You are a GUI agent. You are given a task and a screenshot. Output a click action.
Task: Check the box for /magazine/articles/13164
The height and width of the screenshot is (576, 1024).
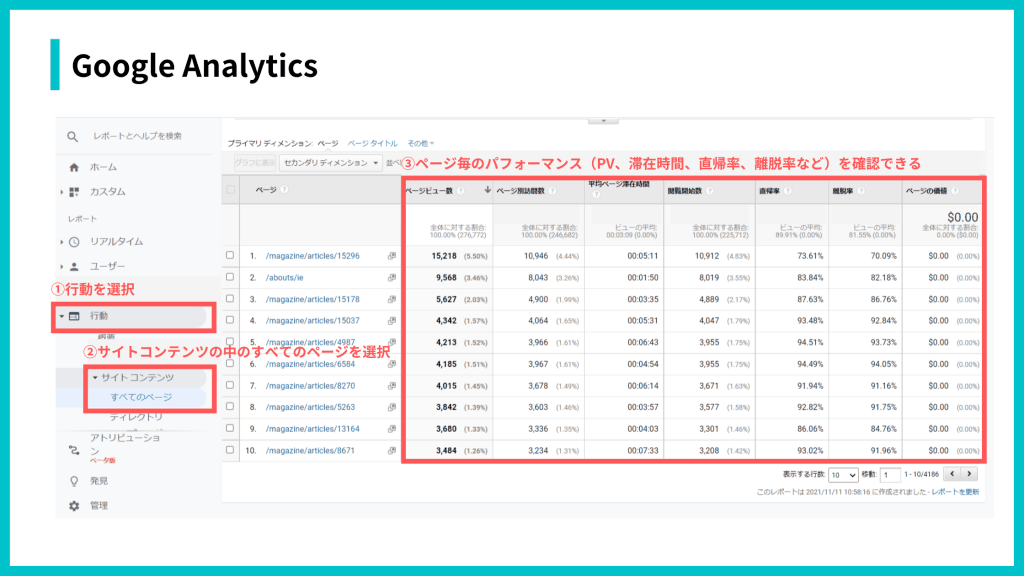230,428
